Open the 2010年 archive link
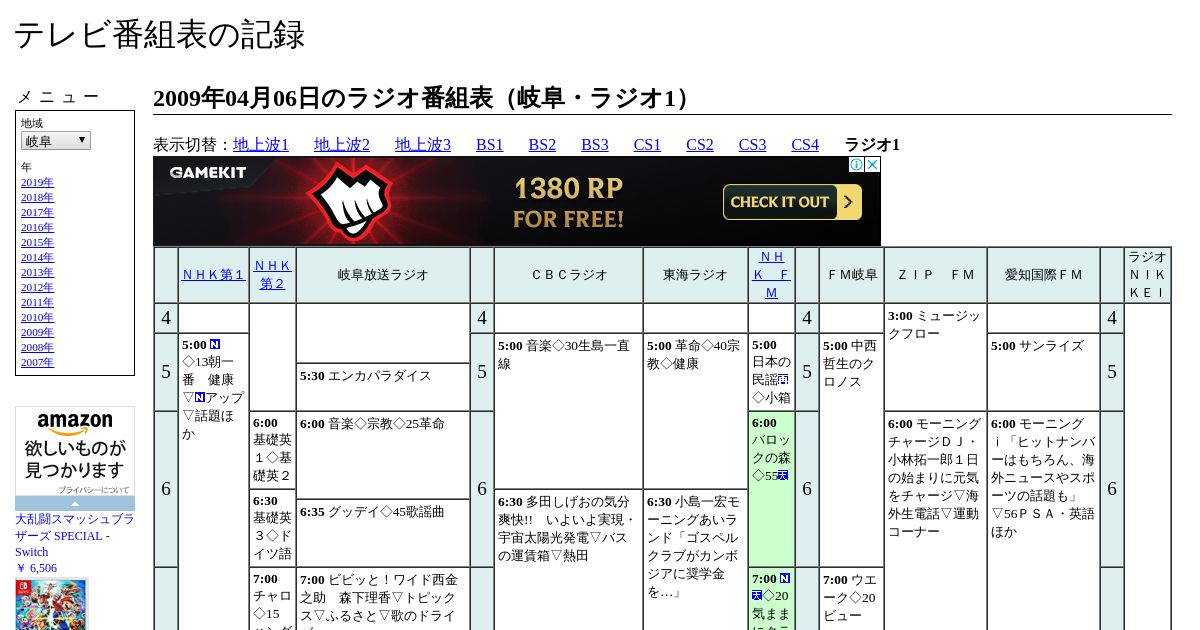This screenshot has height=630, width=1200. click(37, 317)
